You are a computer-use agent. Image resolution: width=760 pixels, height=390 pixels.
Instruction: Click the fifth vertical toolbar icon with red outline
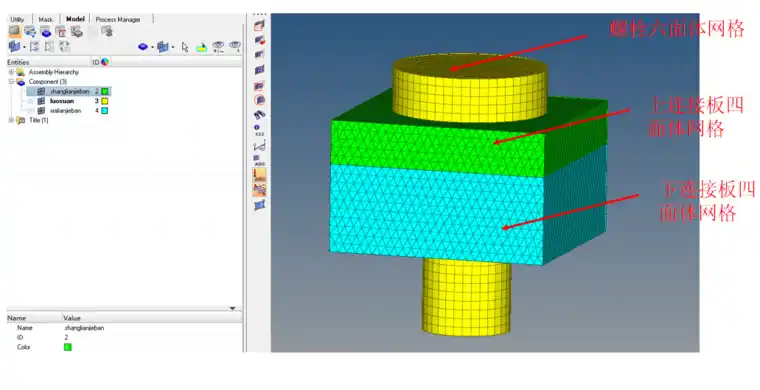260,86
